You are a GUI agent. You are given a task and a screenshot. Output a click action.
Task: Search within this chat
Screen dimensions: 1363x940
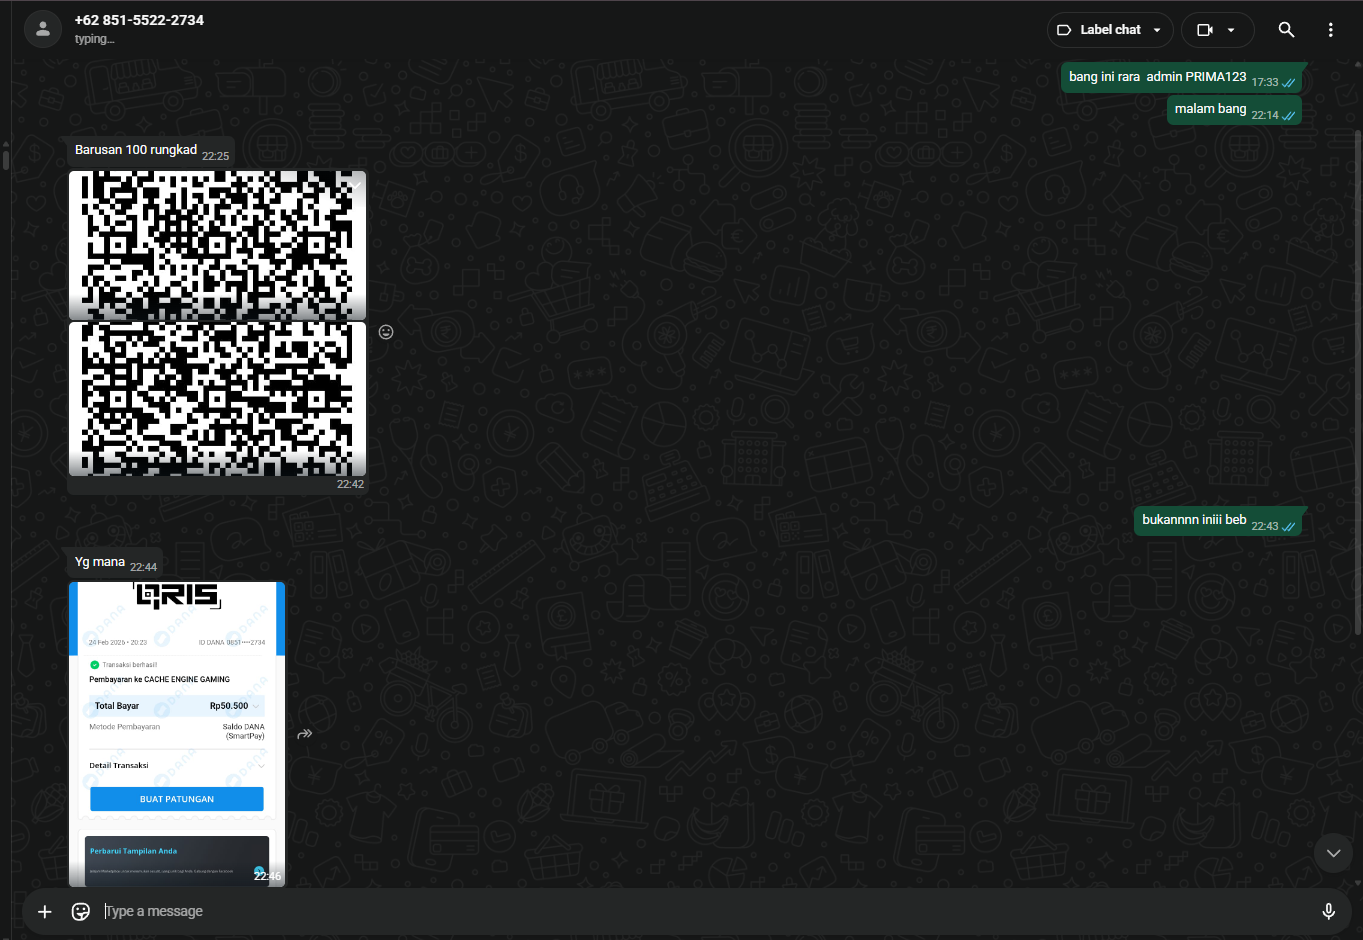pyautogui.click(x=1287, y=30)
